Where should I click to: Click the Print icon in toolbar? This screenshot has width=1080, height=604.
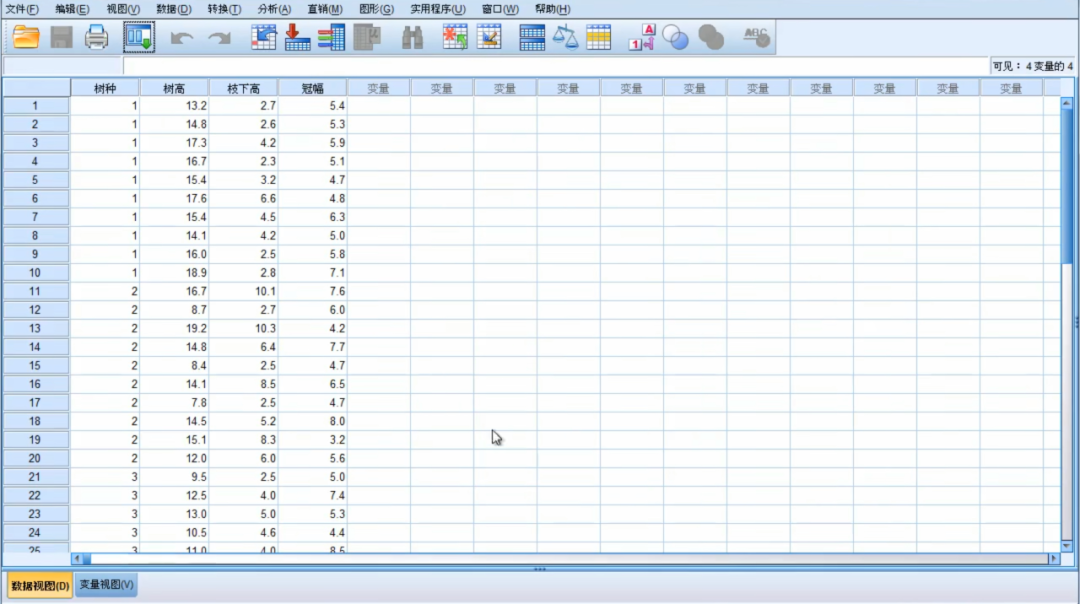coord(96,38)
